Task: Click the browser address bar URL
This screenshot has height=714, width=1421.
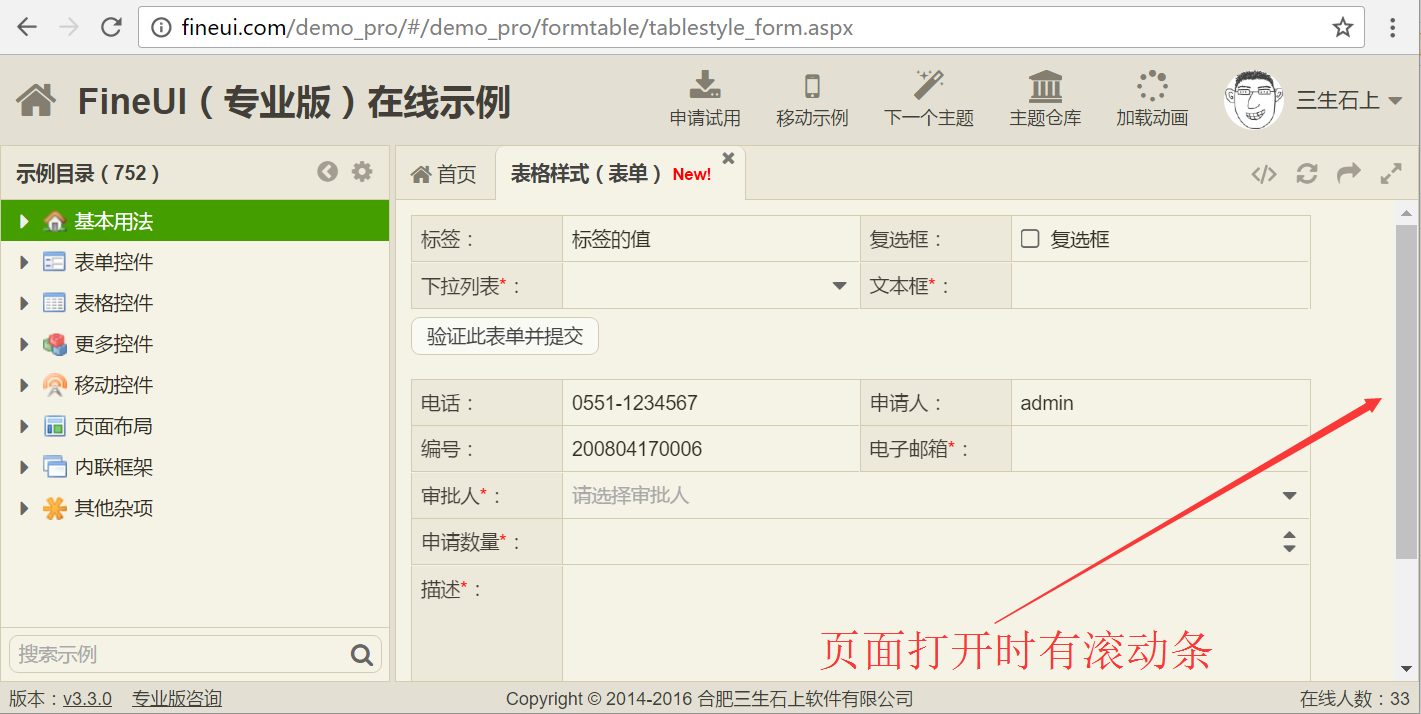Action: point(517,27)
